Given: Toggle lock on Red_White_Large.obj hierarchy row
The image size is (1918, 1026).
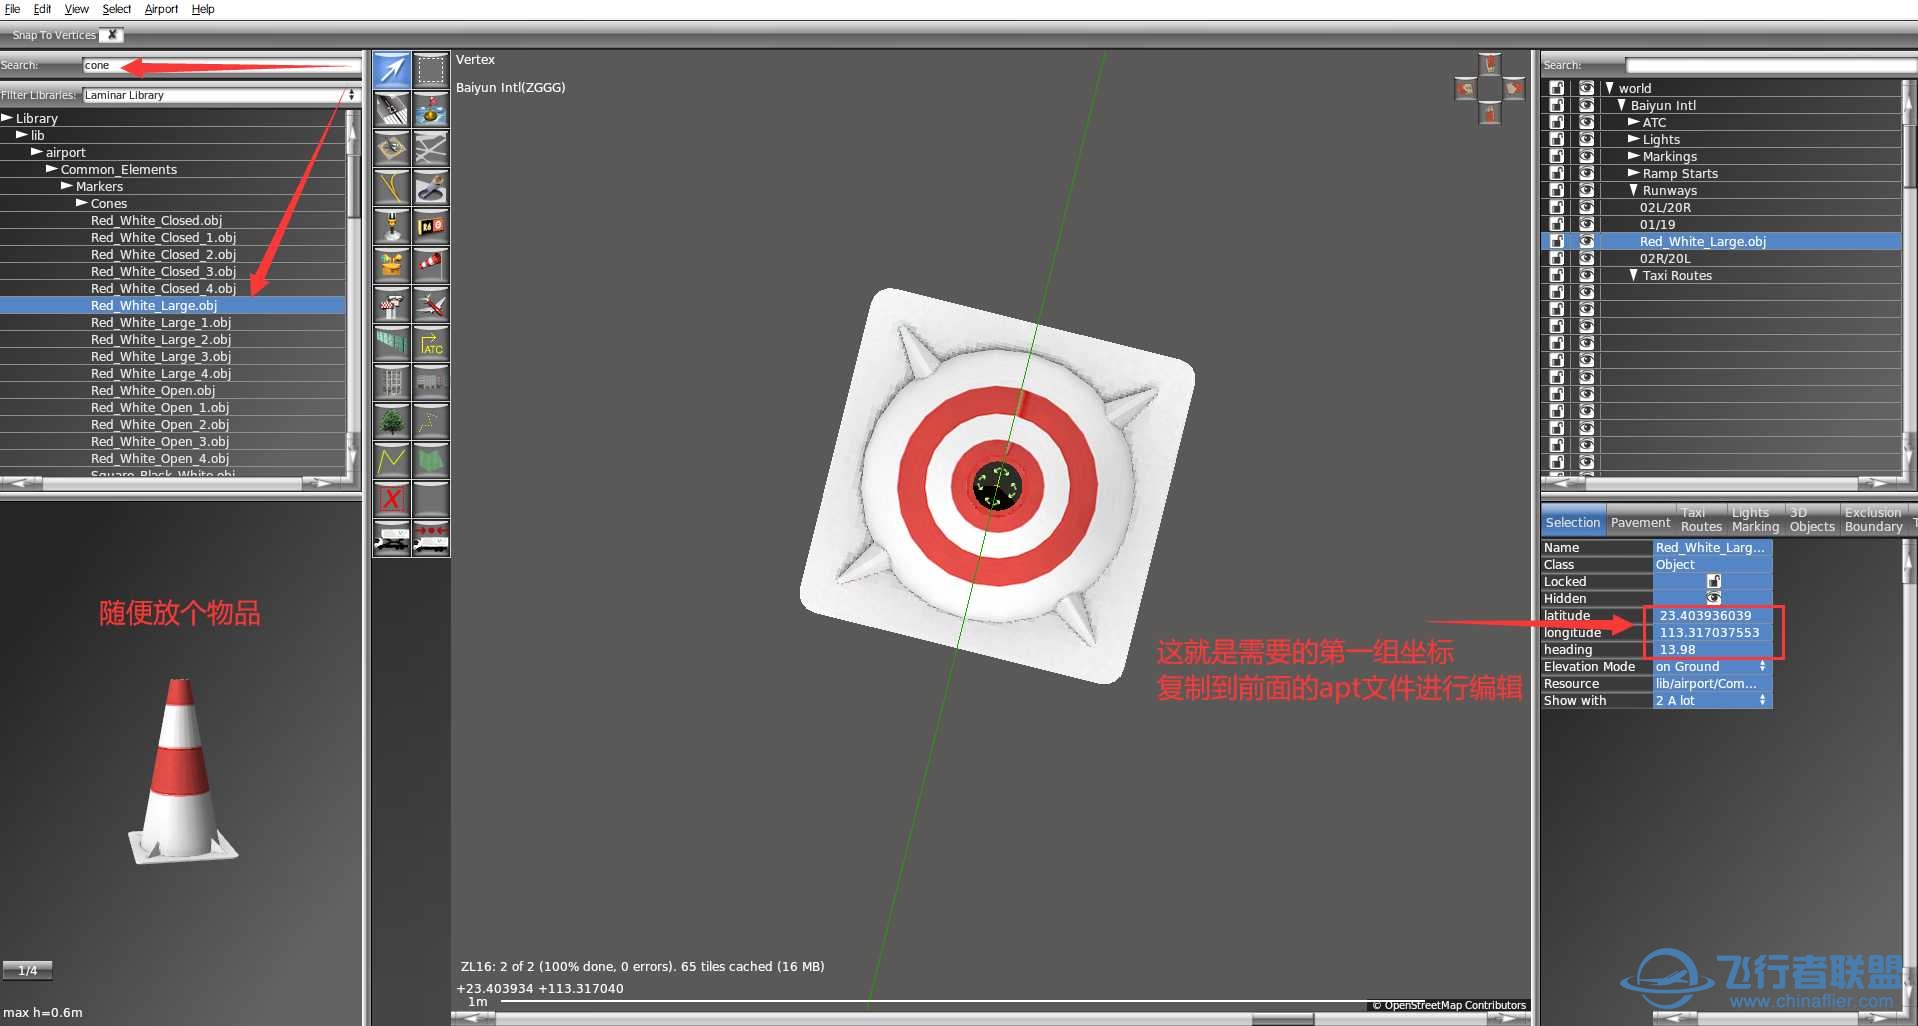Looking at the screenshot, I should coord(1557,241).
